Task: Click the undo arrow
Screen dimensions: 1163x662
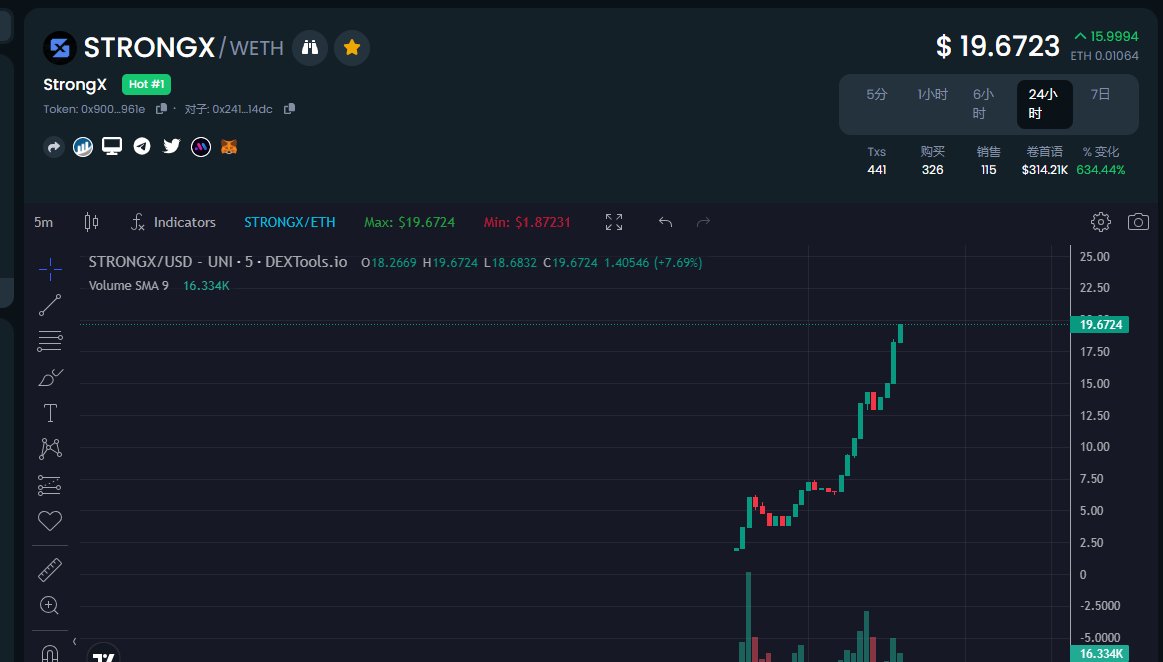Action: [x=665, y=222]
